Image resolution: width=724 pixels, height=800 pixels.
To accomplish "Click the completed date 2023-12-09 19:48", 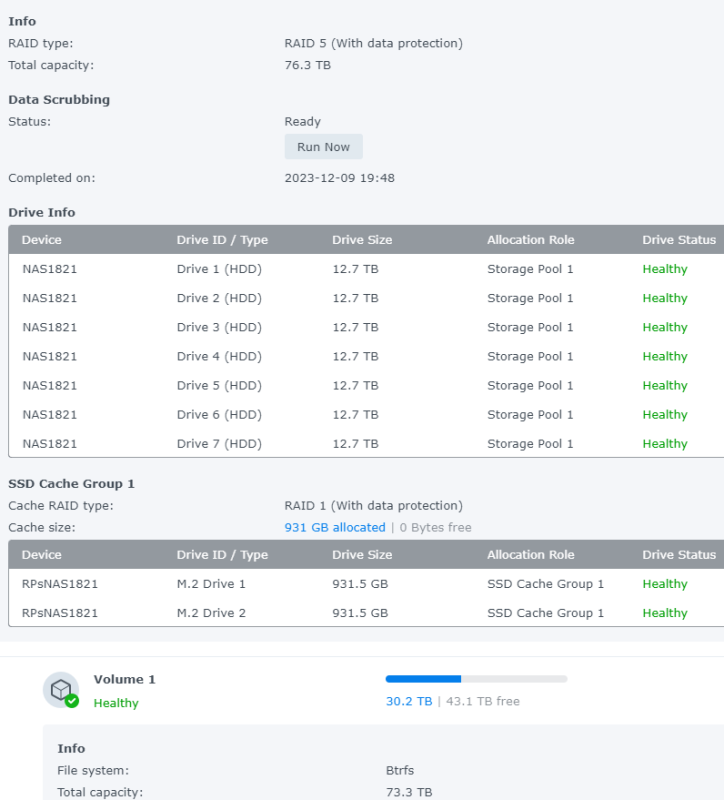I will click(x=339, y=178).
